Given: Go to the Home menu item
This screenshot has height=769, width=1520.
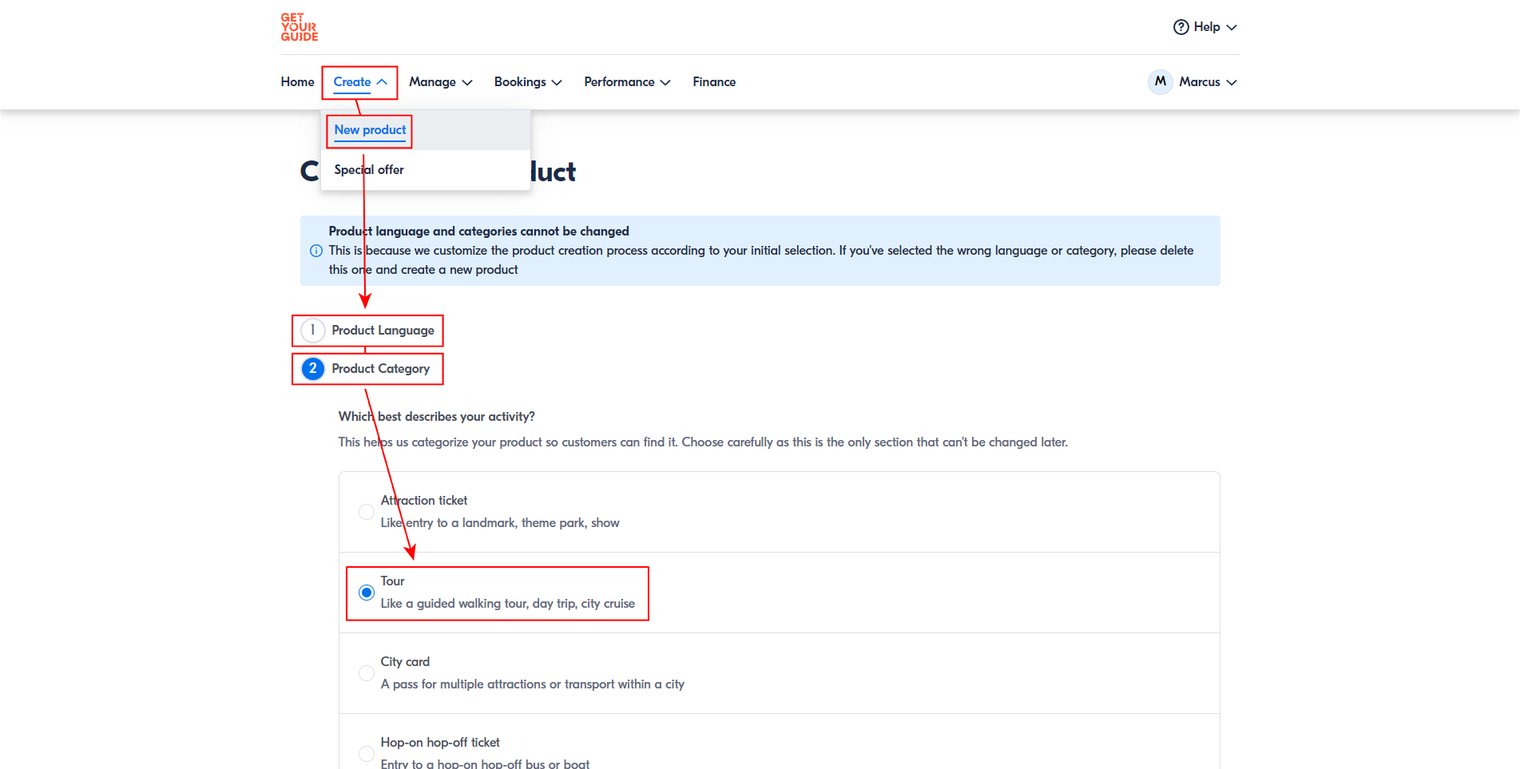Looking at the screenshot, I should click(x=297, y=82).
